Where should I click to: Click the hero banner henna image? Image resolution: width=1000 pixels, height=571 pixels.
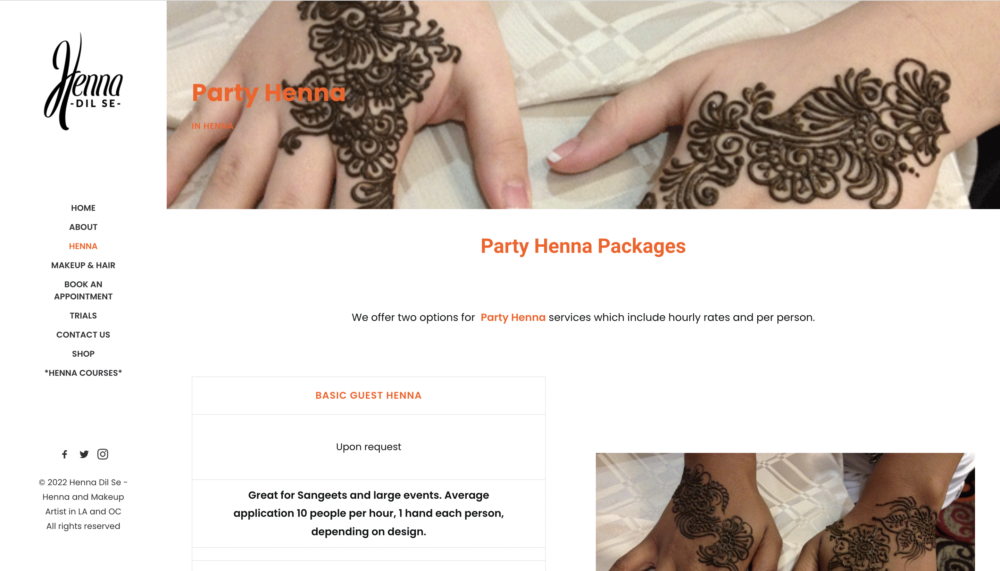[583, 105]
